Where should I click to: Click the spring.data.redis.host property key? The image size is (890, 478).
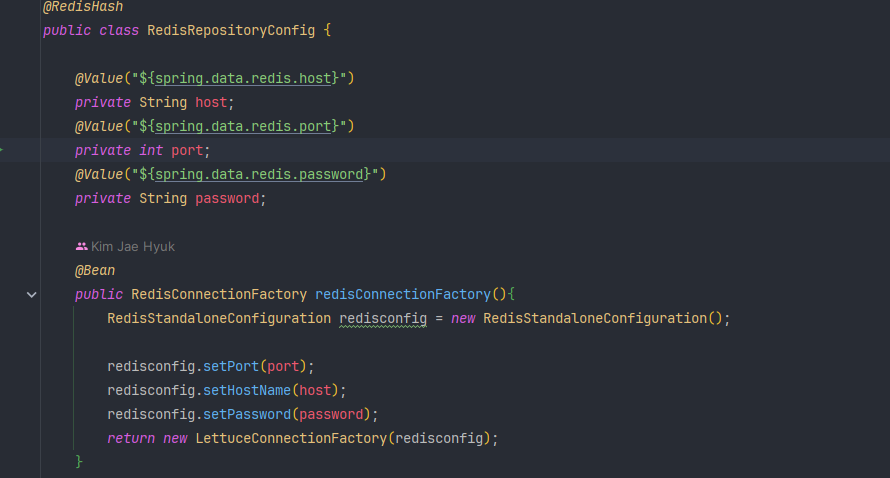click(243, 78)
